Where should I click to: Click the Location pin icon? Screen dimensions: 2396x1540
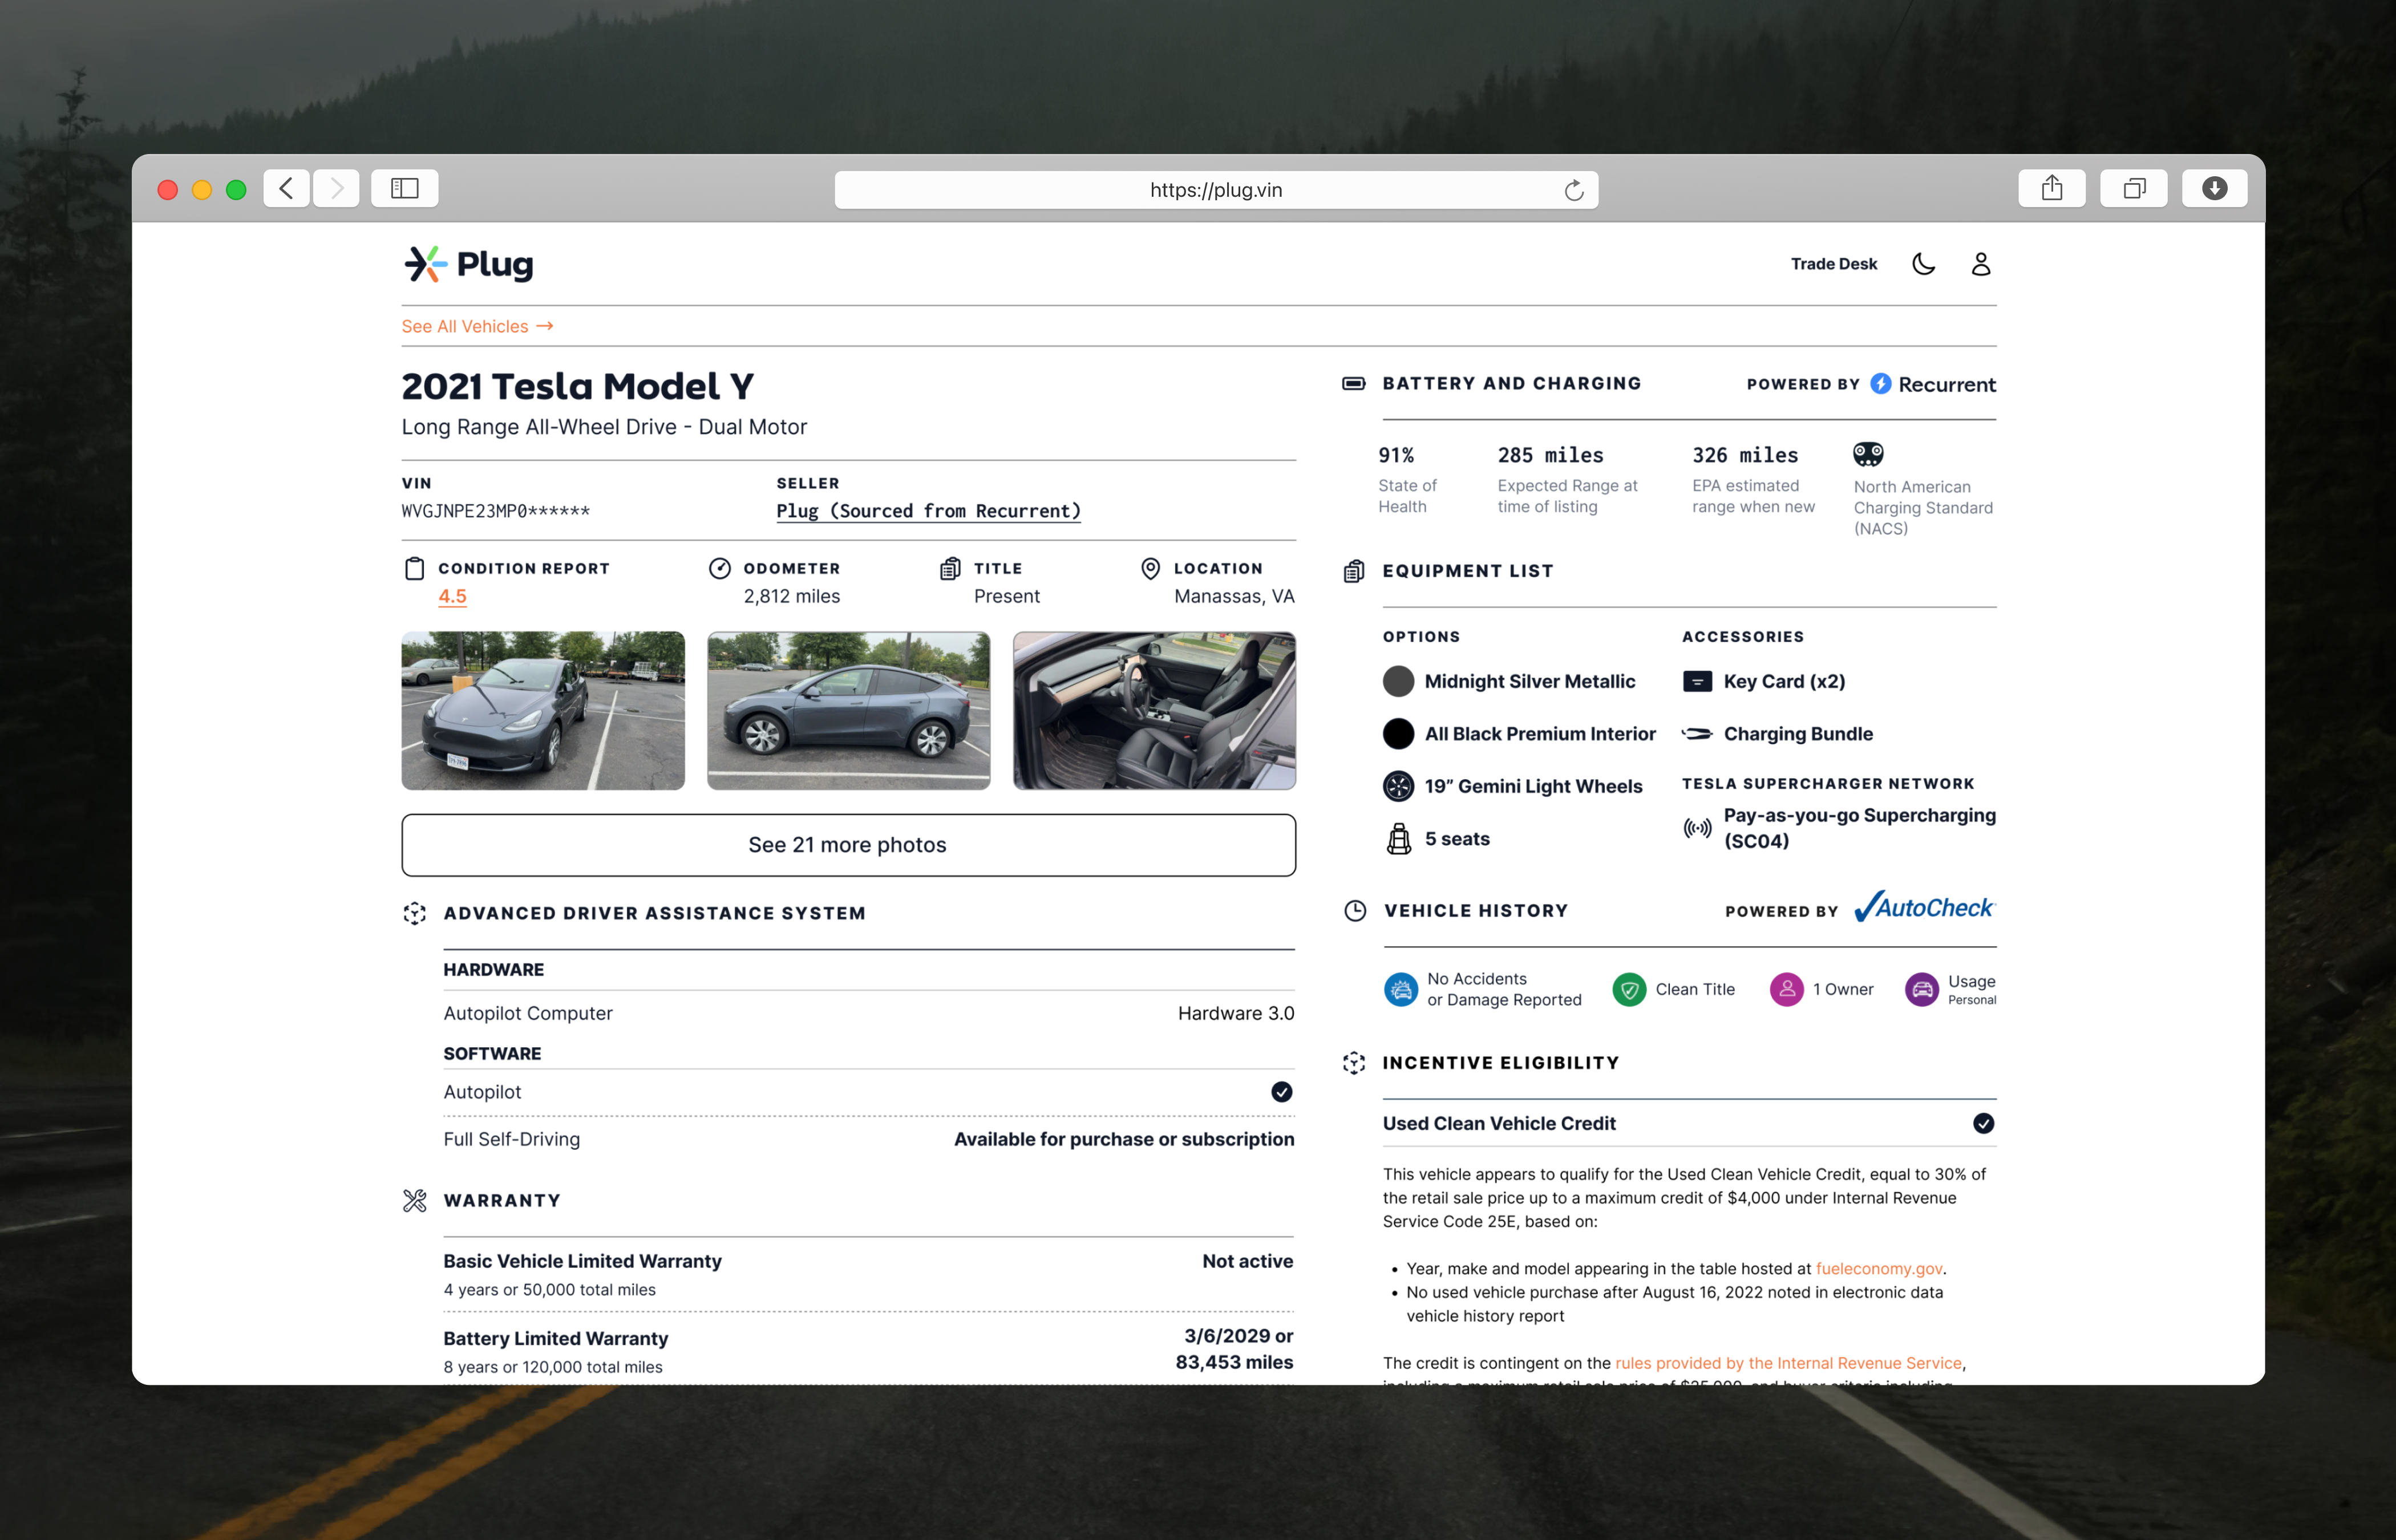[1151, 568]
